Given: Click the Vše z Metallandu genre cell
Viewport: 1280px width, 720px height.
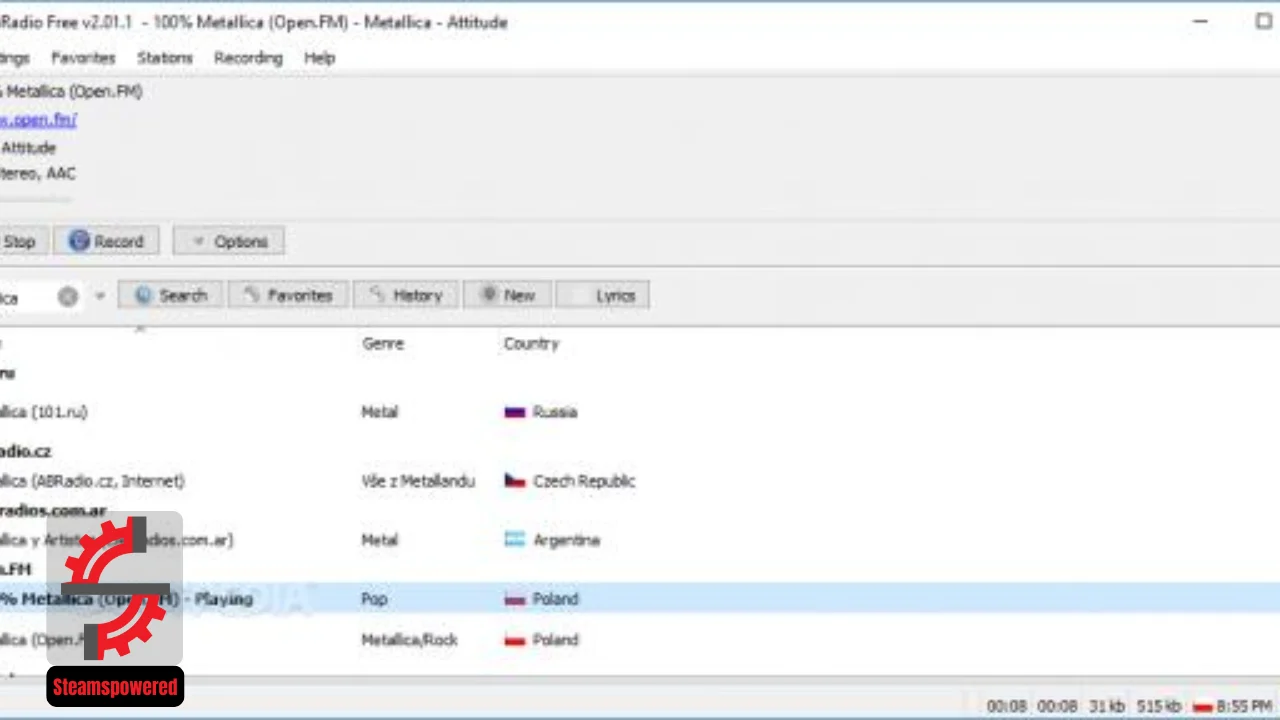Looking at the screenshot, I should (418, 481).
